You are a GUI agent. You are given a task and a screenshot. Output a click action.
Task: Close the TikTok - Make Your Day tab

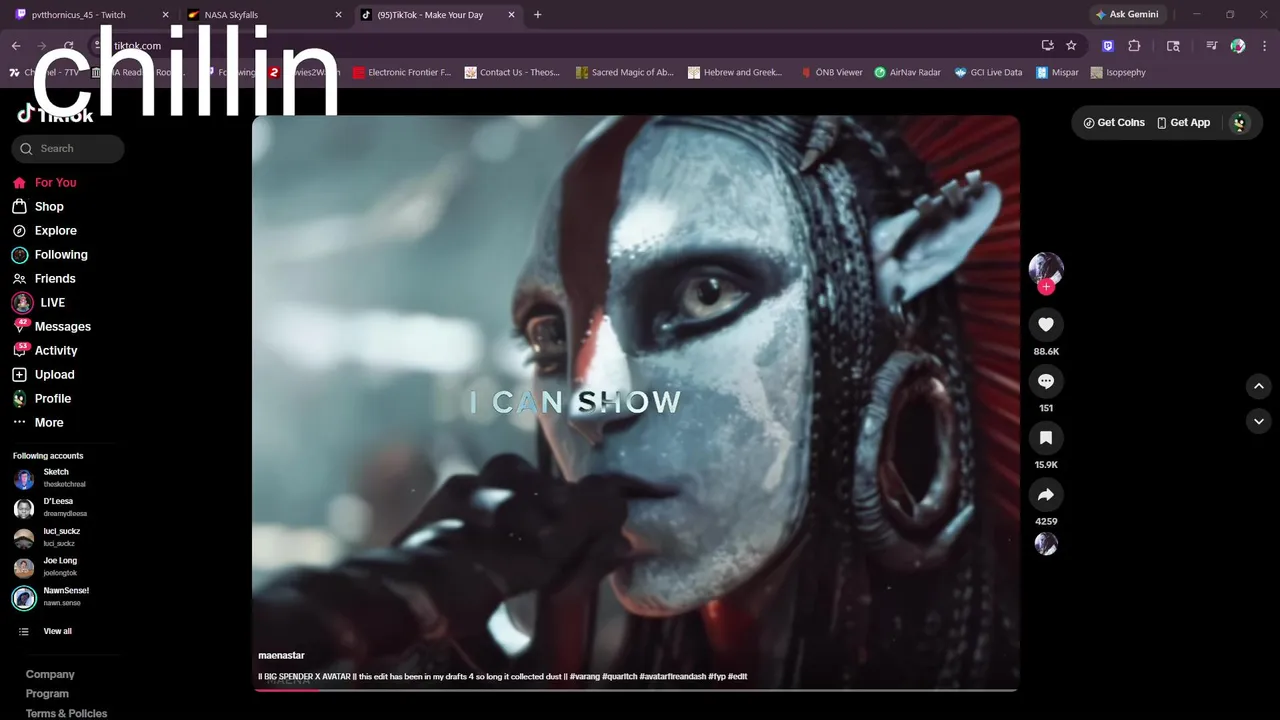click(x=511, y=15)
